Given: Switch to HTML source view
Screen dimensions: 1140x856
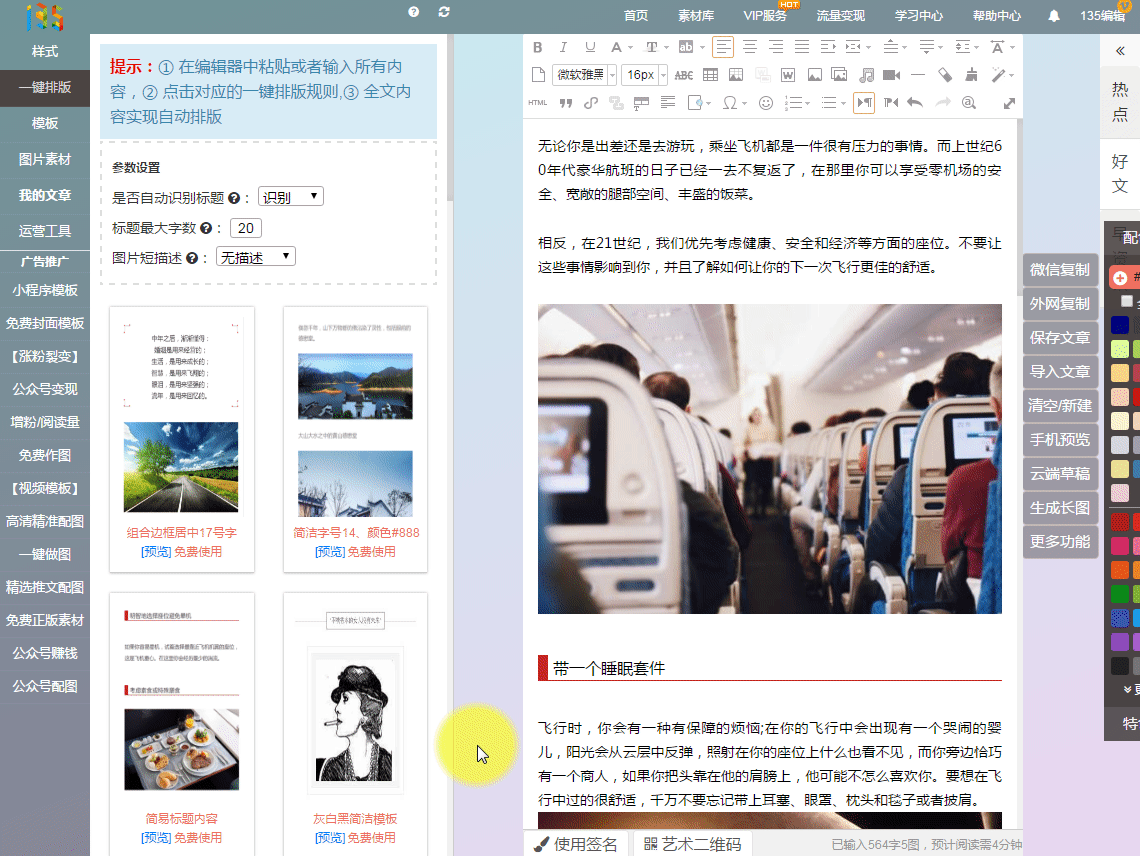Looking at the screenshot, I should [x=537, y=103].
